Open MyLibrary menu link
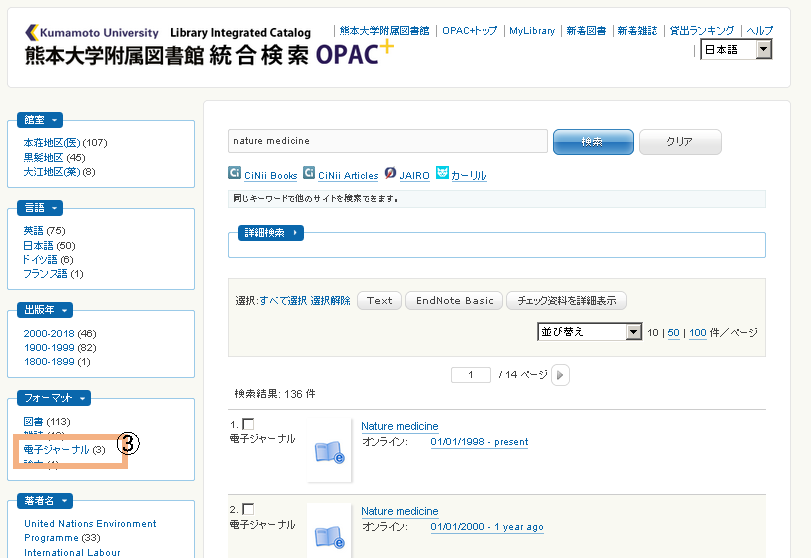Viewport: 811px width, 558px height. point(532,31)
